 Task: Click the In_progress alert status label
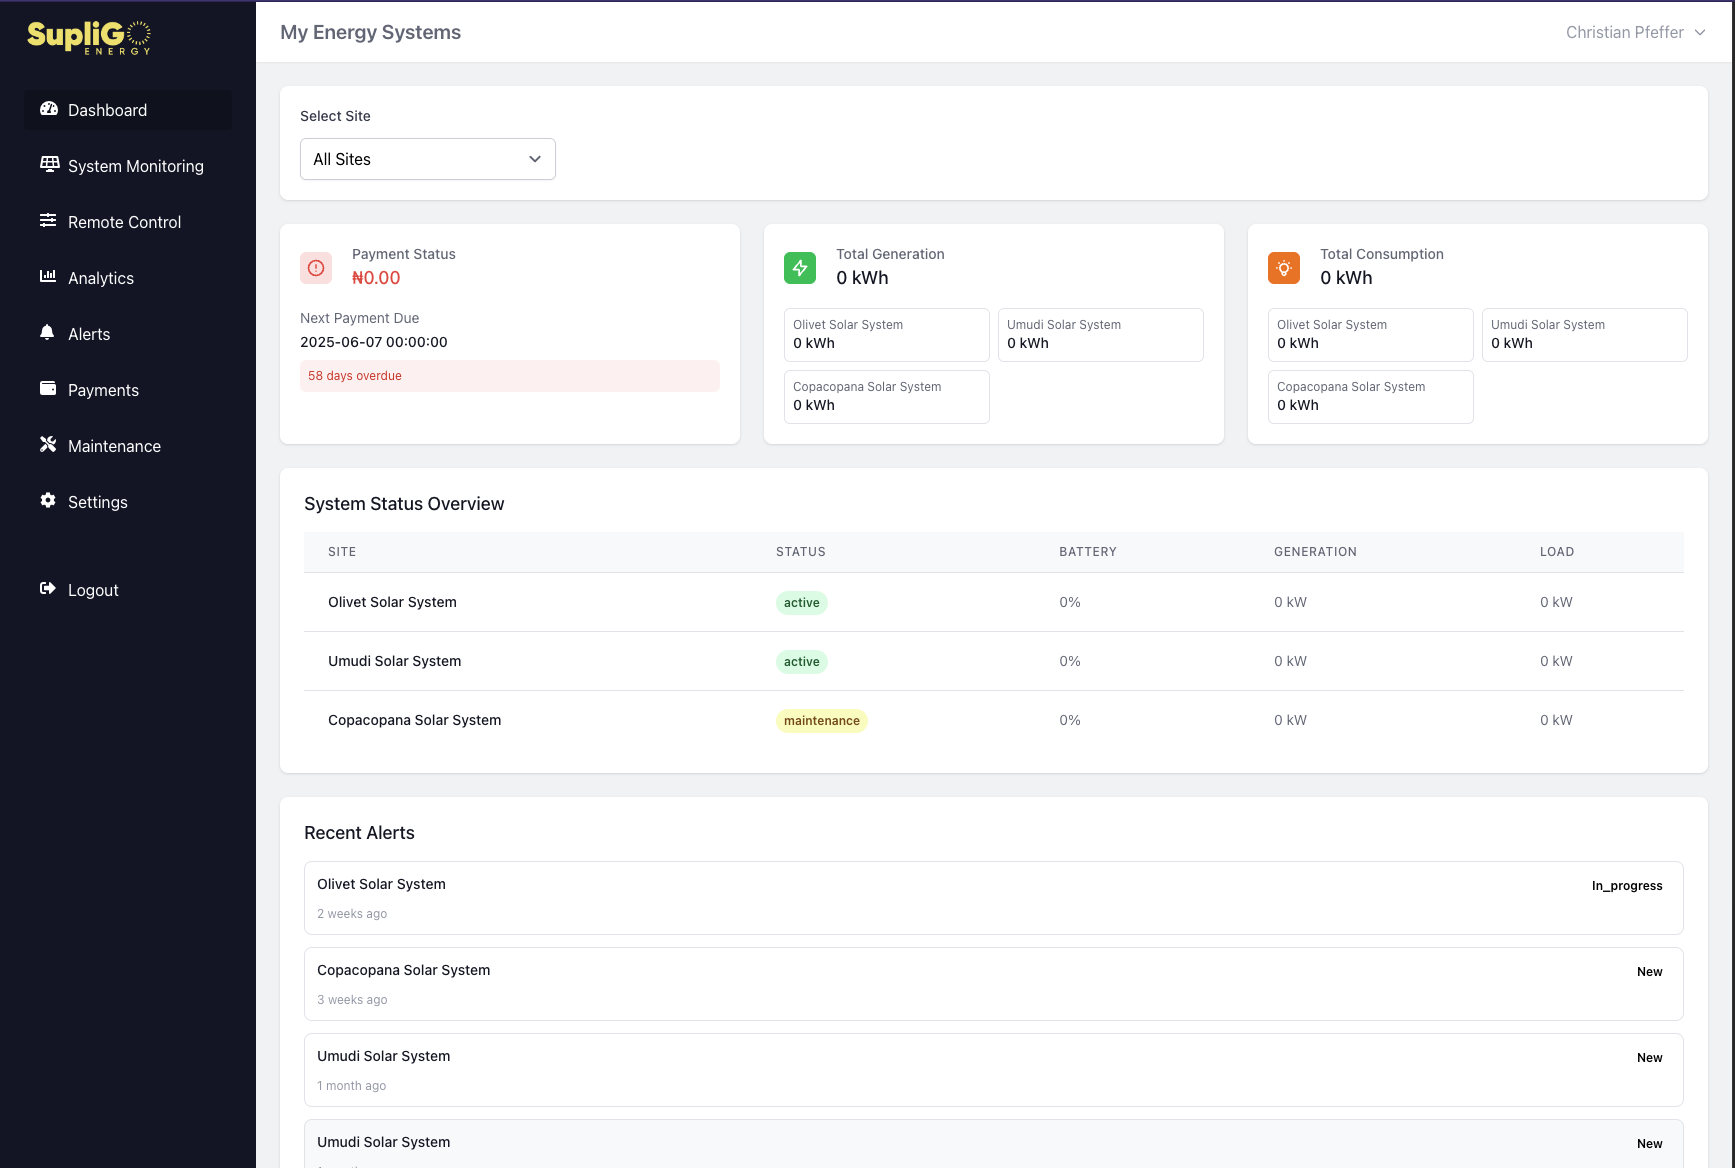pos(1627,886)
